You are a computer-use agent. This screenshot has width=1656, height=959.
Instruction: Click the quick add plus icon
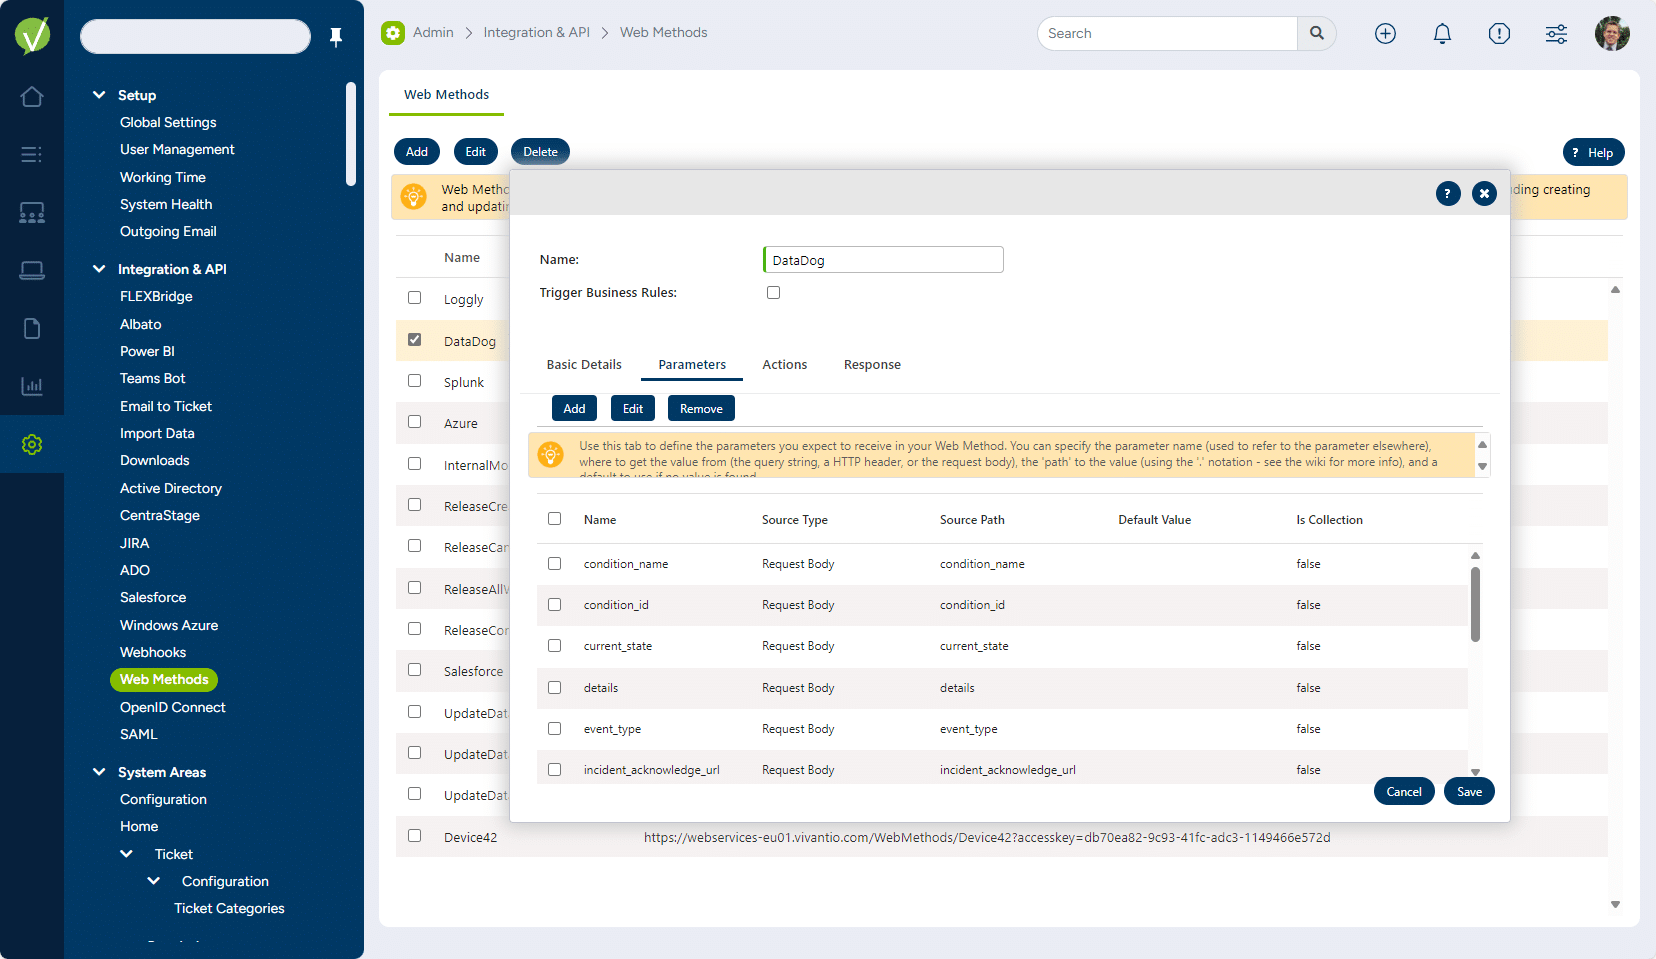point(1385,34)
